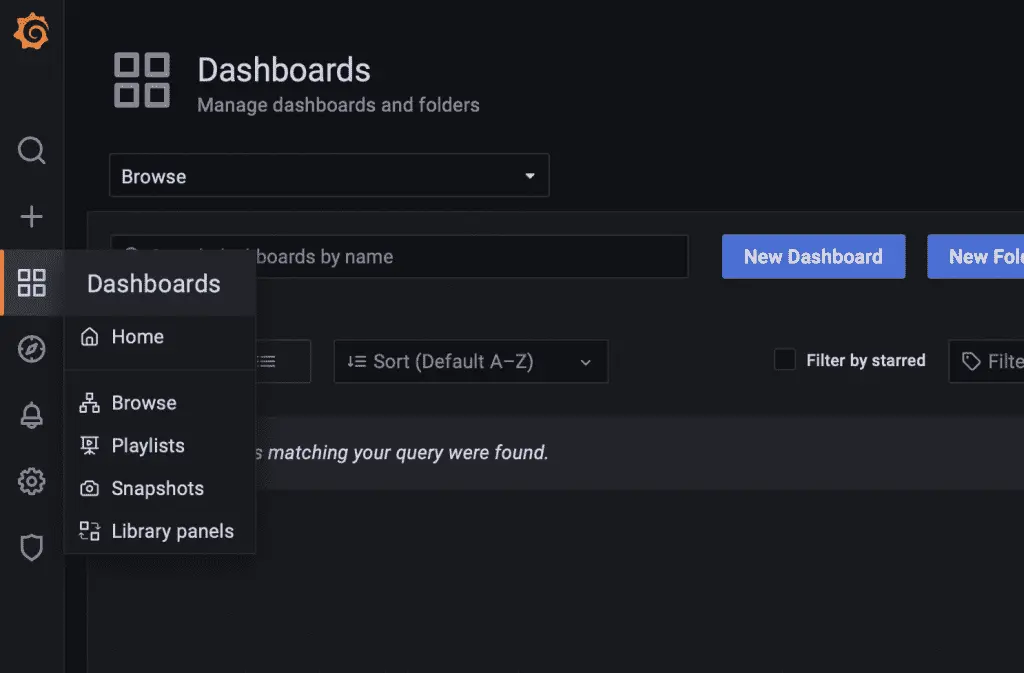
Task: Click the Create plus icon
Action: [x=32, y=217]
